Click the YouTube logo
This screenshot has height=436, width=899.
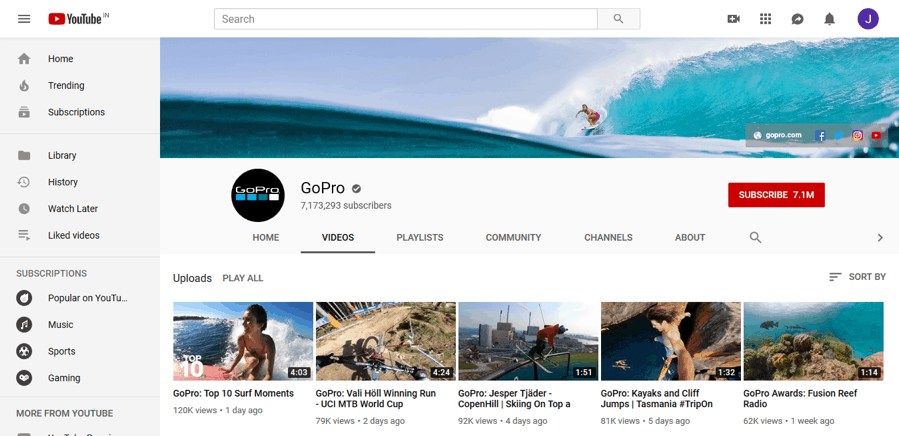tap(79, 19)
